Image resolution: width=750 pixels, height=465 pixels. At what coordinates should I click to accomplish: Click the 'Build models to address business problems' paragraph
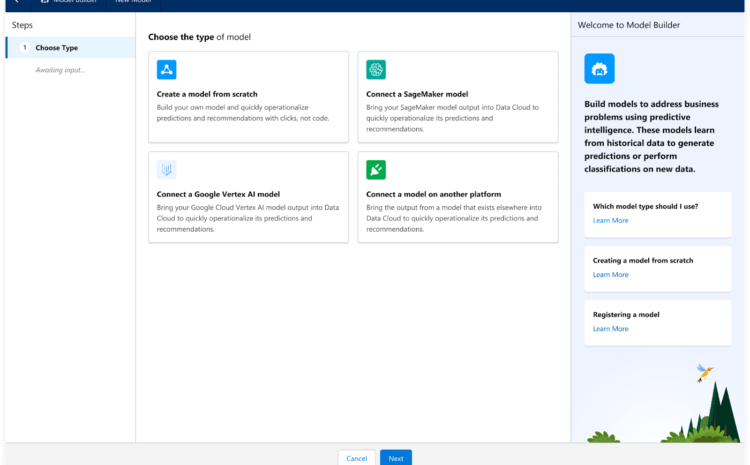651,136
